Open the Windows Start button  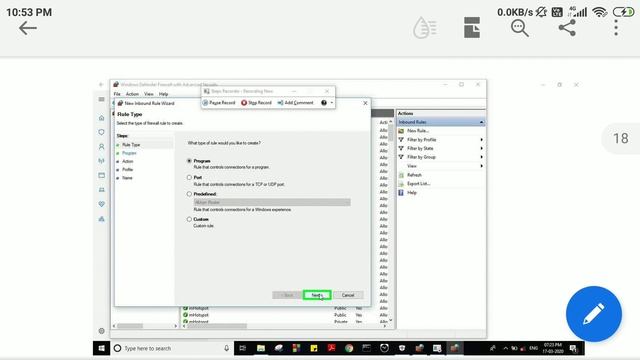(x=101, y=348)
